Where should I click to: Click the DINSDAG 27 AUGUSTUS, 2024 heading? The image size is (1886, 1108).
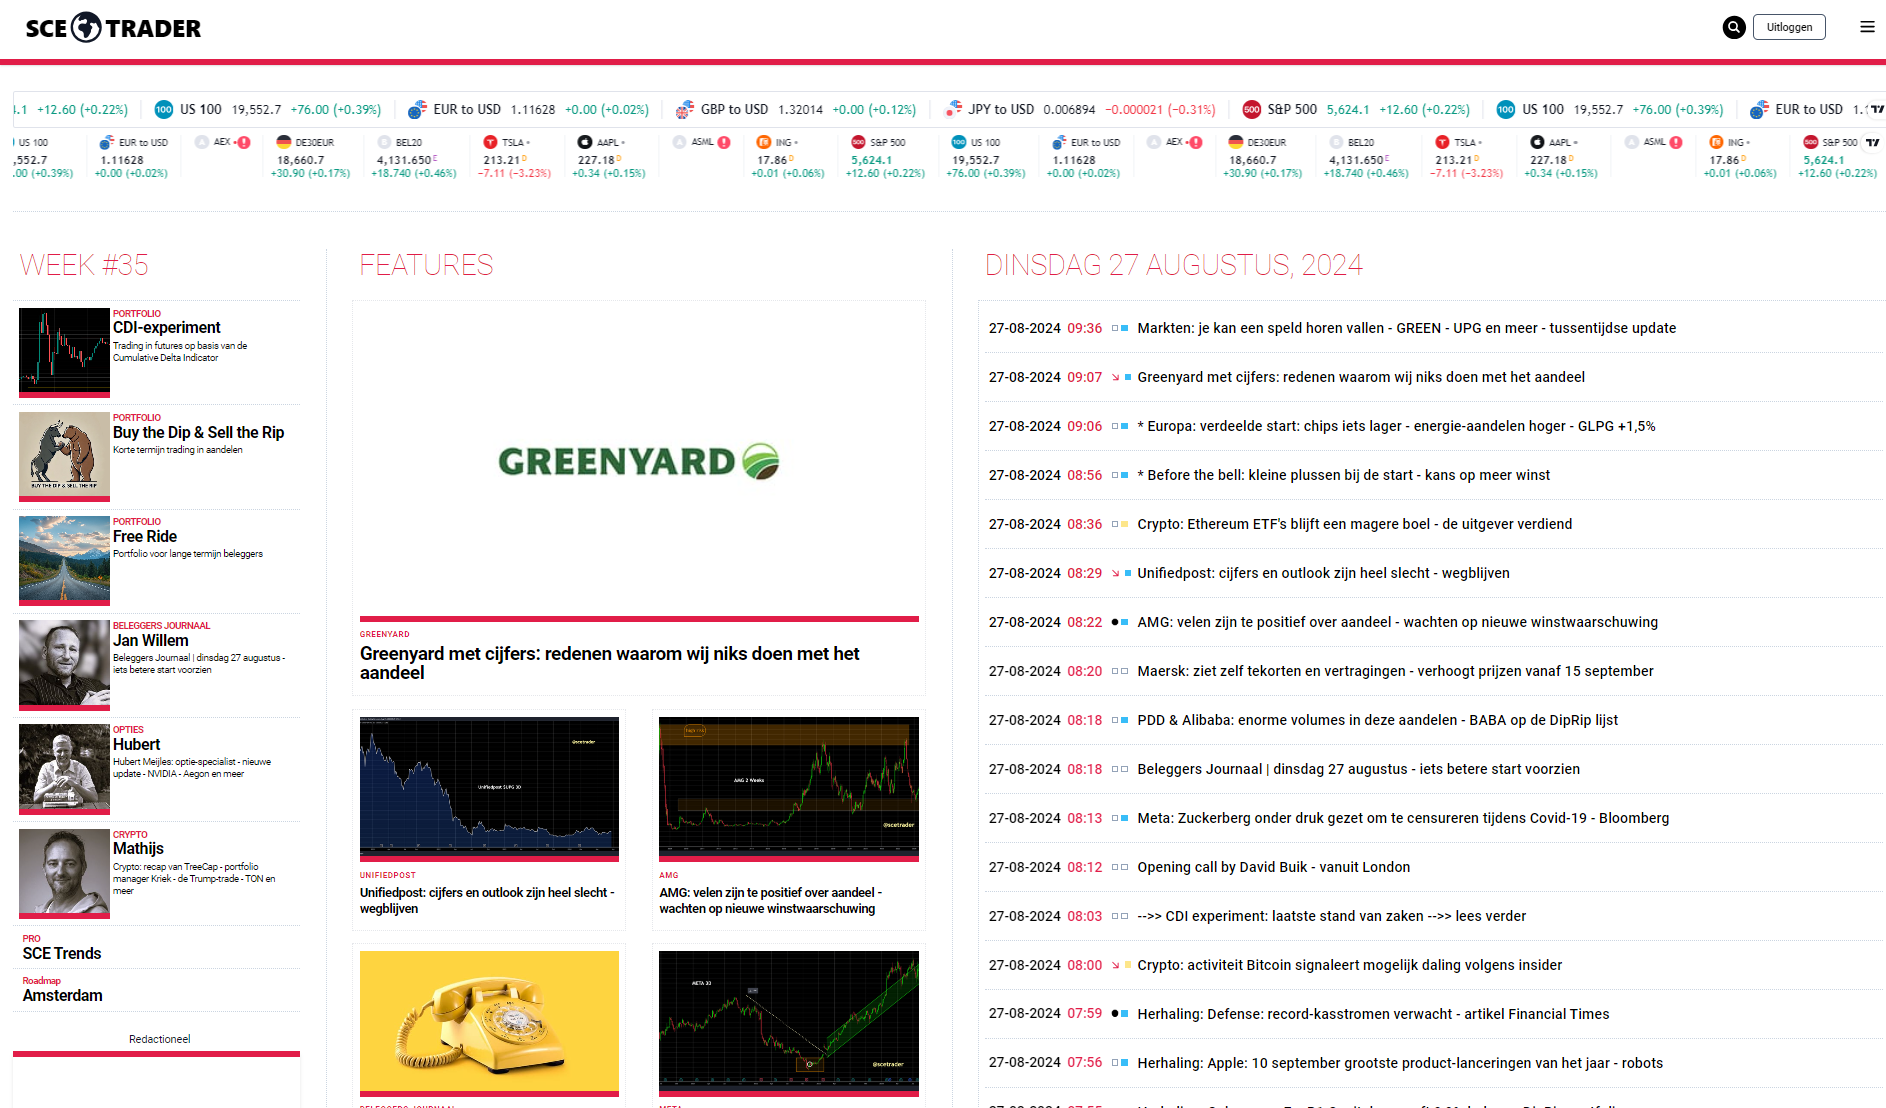[x=1173, y=265]
